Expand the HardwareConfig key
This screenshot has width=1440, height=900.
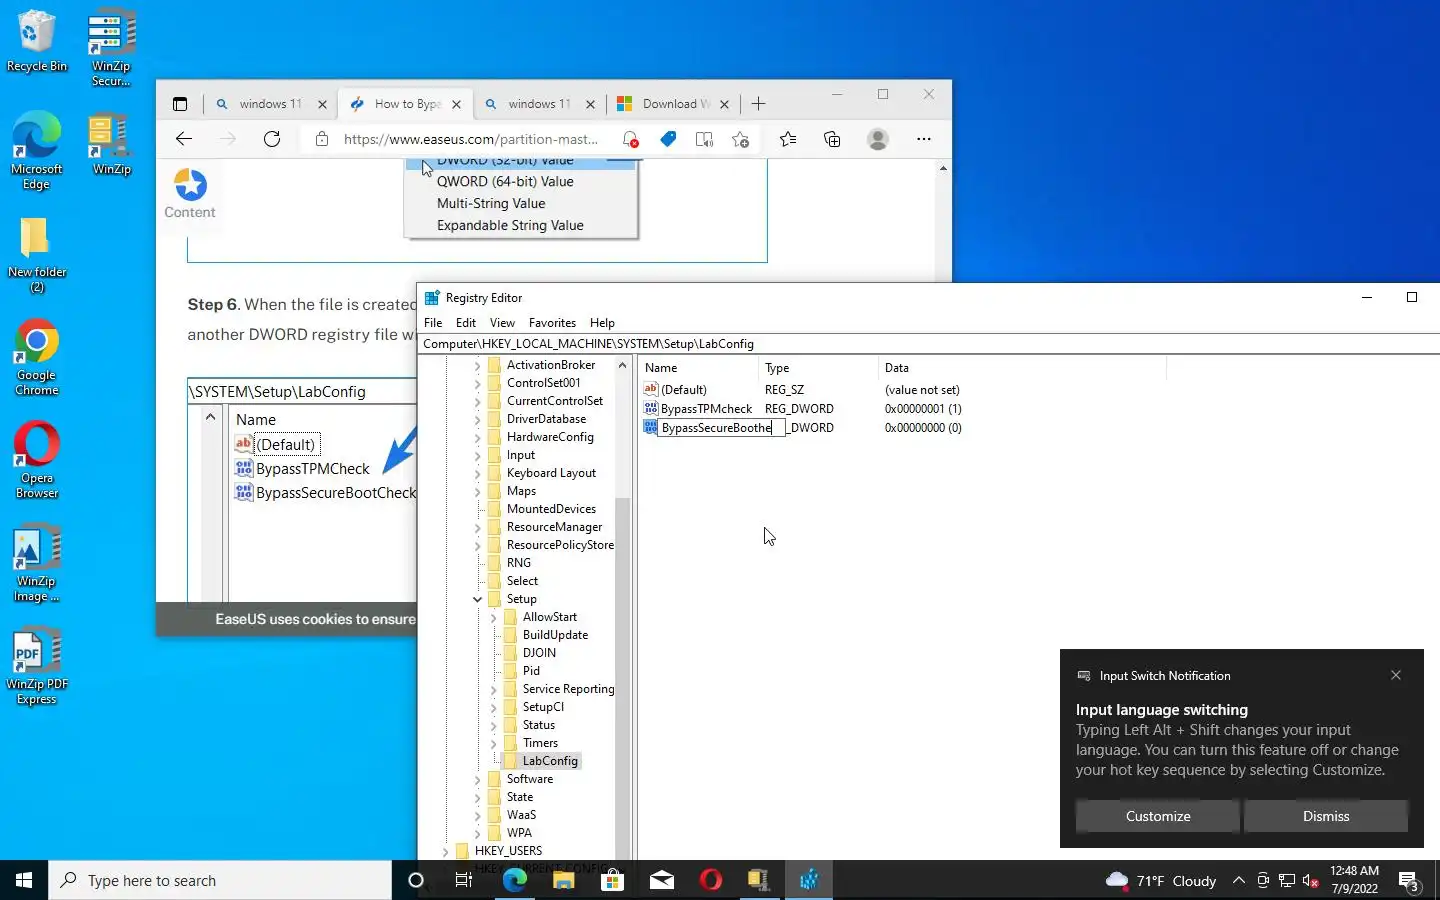point(477,438)
